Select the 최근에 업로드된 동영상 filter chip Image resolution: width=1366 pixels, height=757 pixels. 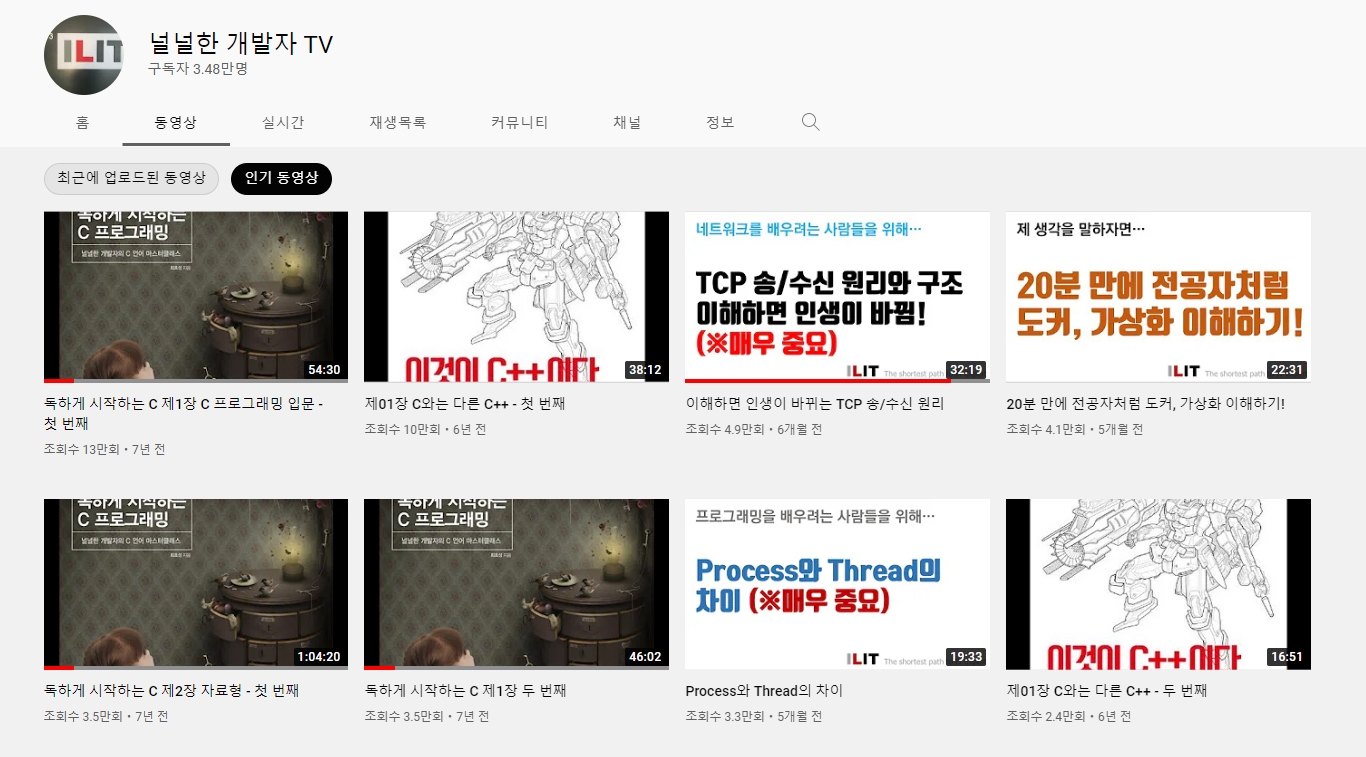tap(131, 178)
